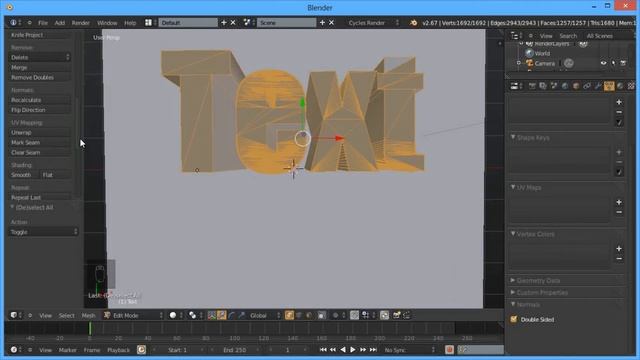The width and height of the screenshot is (640, 360).
Task: Click the translate manipulator icon
Action: (222, 315)
